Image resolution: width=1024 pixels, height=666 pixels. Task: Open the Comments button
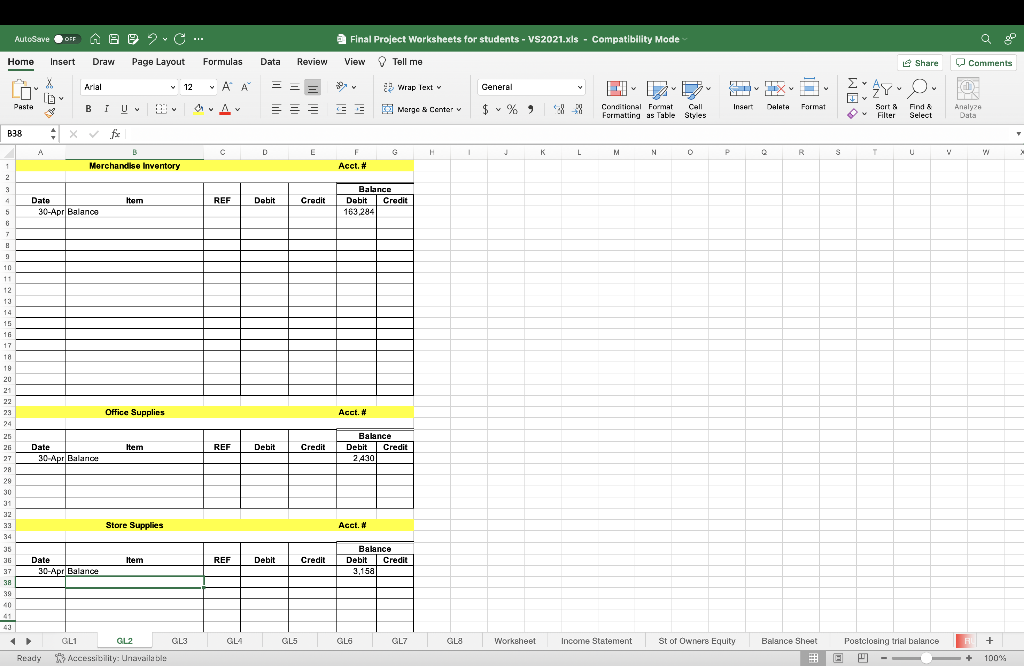[984, 63]
